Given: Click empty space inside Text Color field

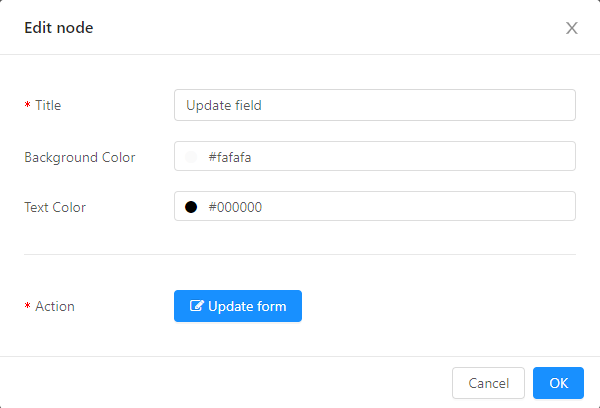Looking at the screenshot, I should pyautogui.click(x=417, y=206).
